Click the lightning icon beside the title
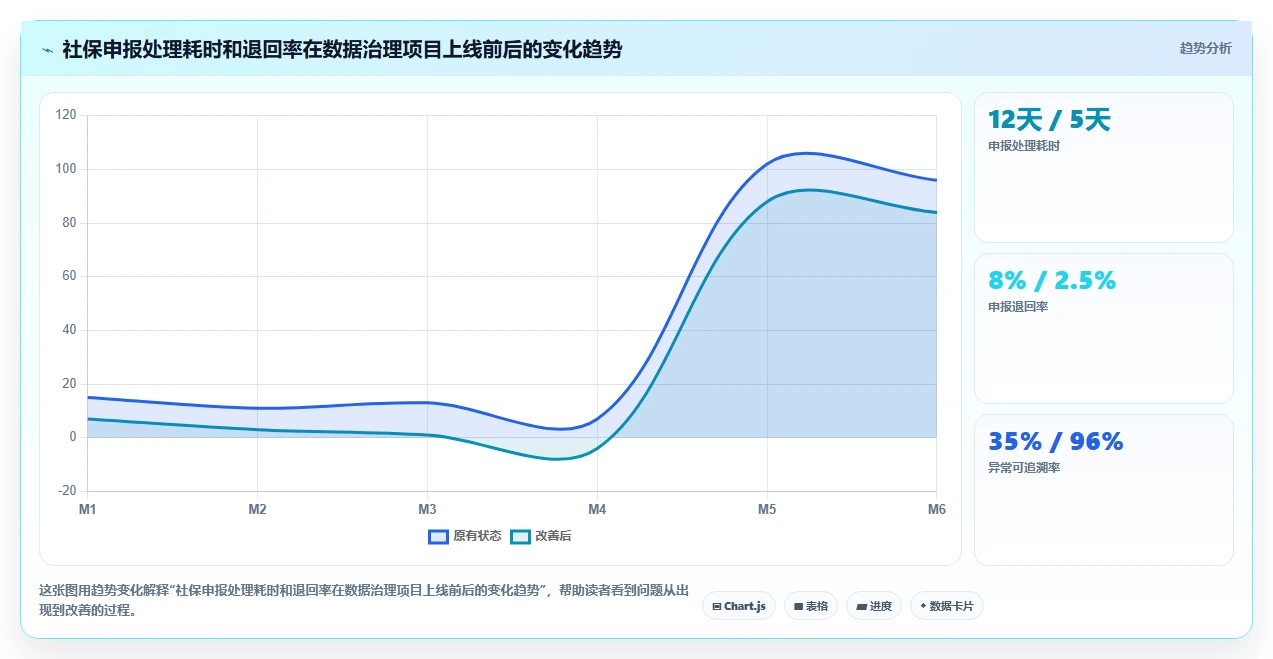The height and width of the screenshot is (659, 1273). coord(47,50)
